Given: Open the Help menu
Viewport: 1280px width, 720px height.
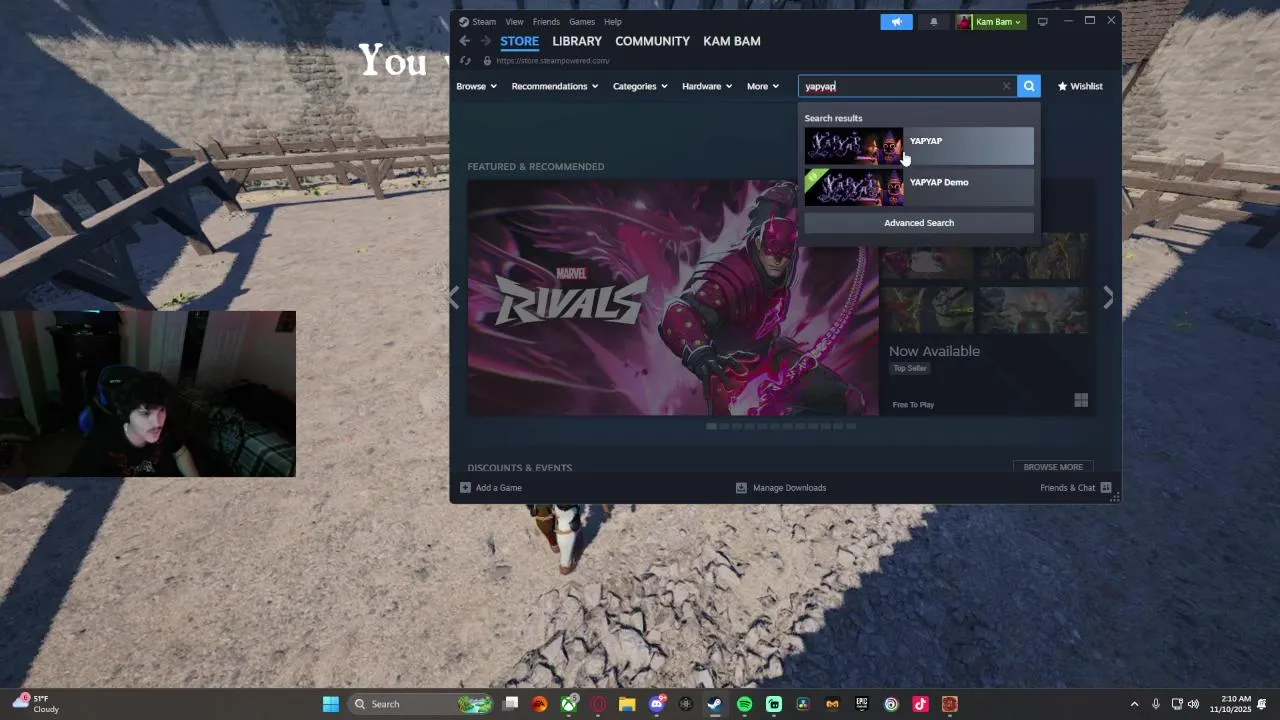Looking at the screenshot, I should [613, 21].
